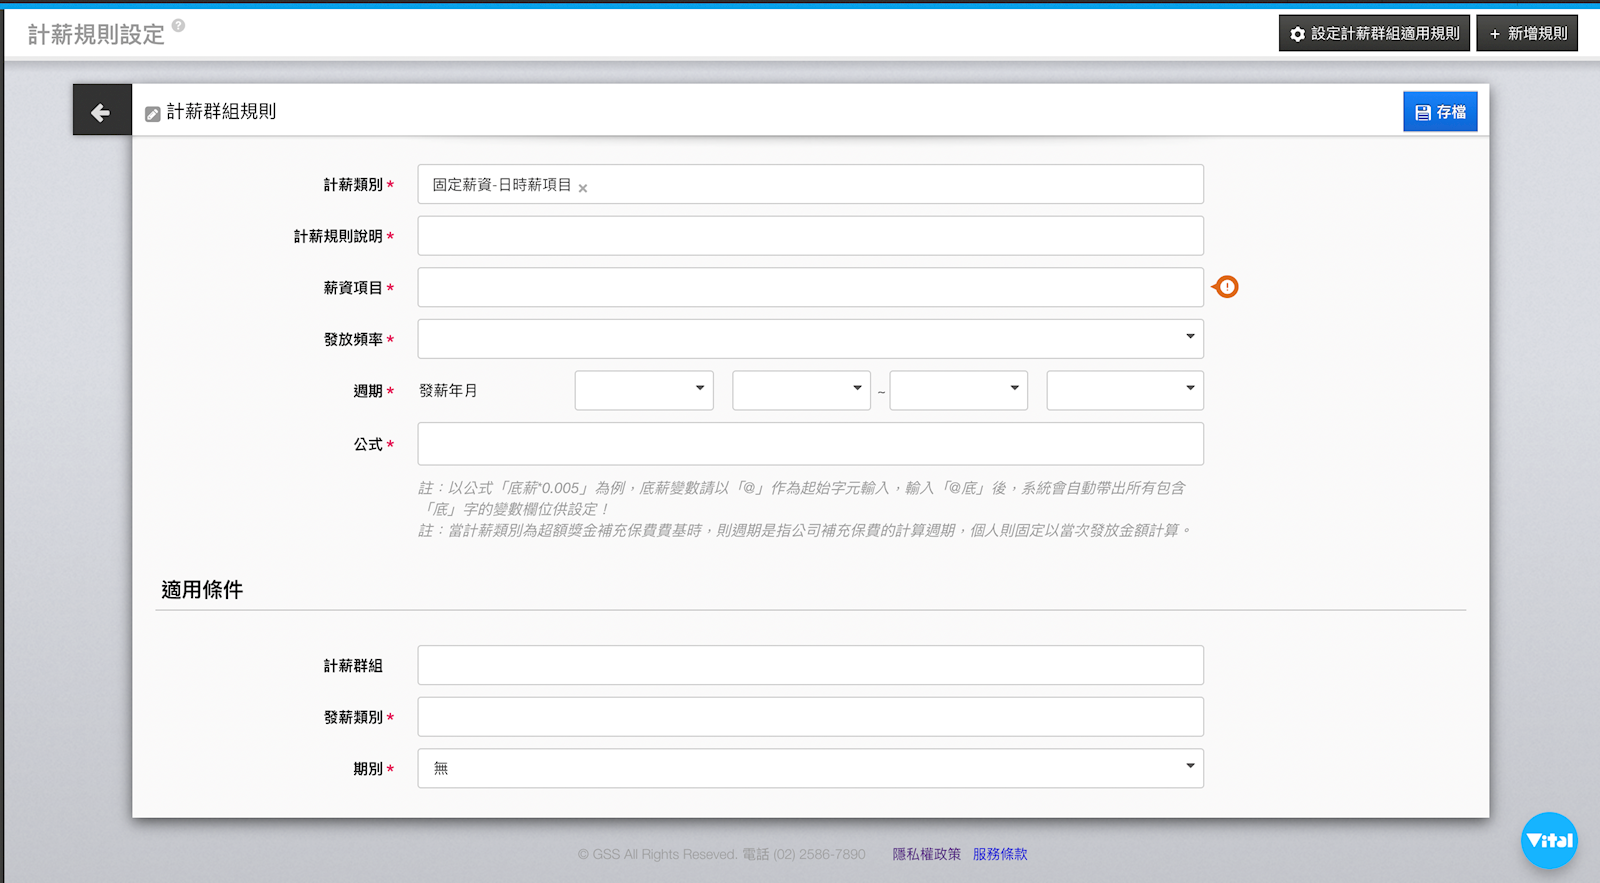Open the 發放頻率 dropdown
This screenshot has width=1600, height=883.
point(810,339)
